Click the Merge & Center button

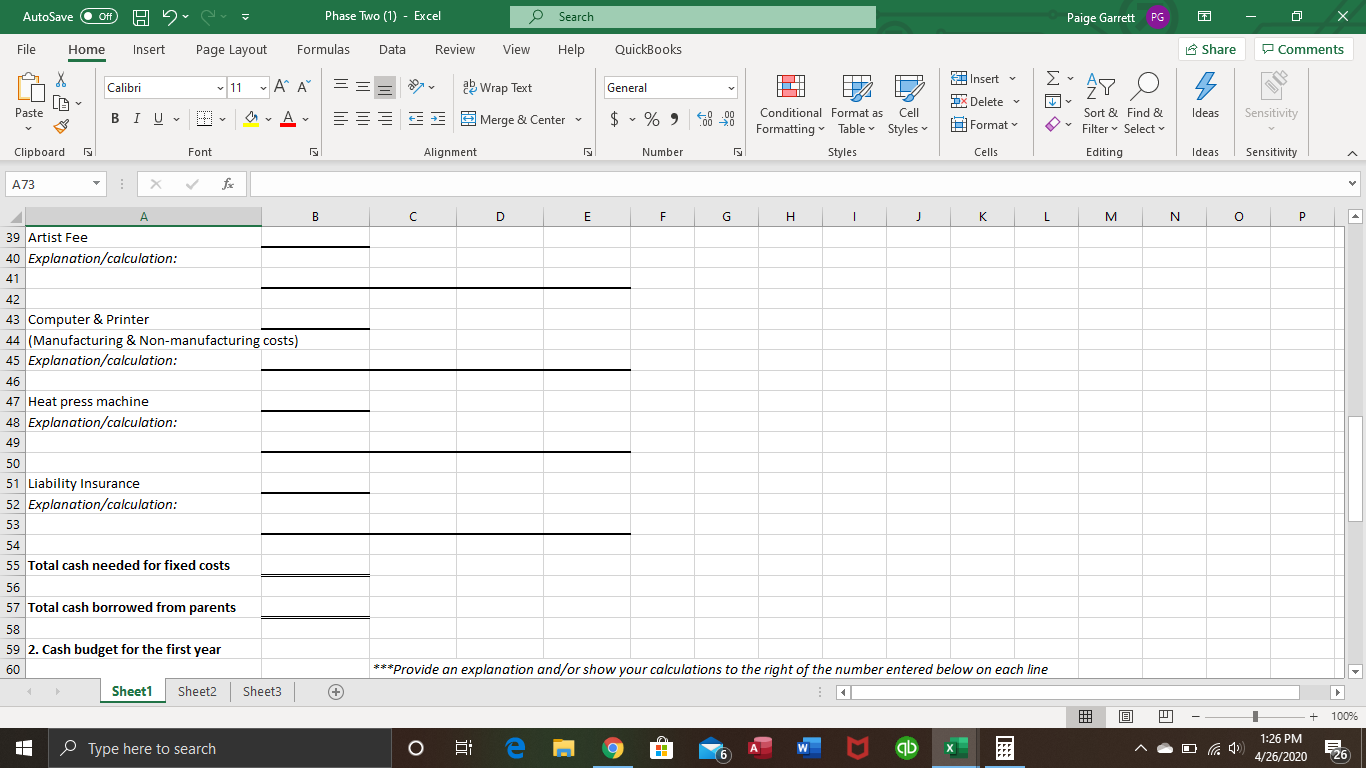pos(514,119)
